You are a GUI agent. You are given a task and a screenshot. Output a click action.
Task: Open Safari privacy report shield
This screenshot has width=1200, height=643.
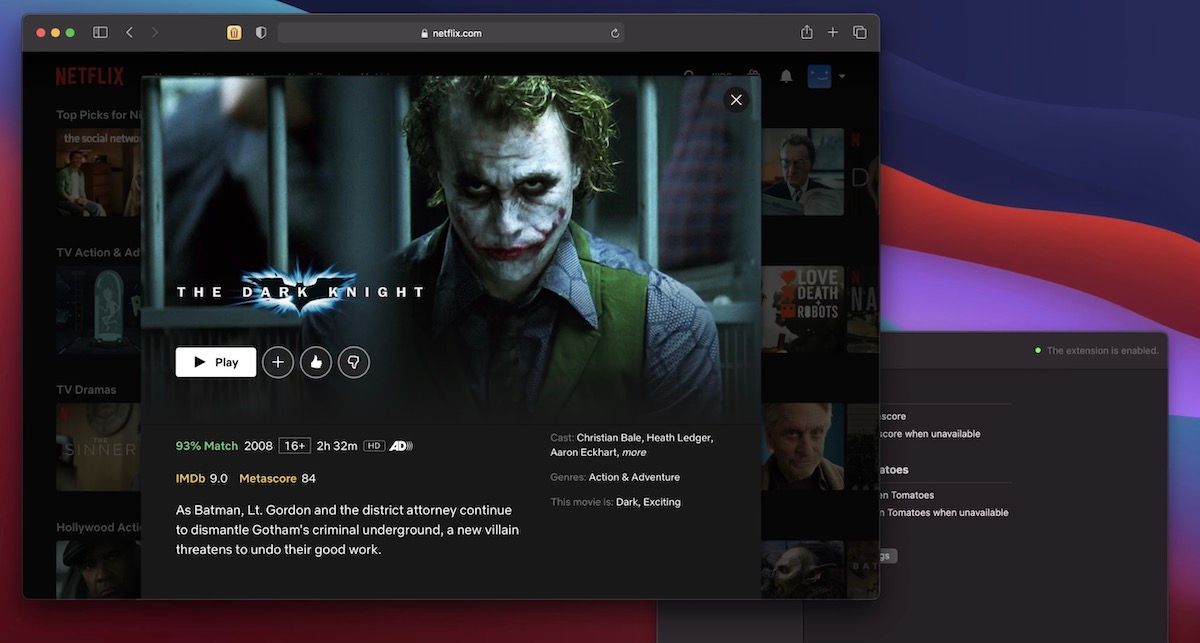tap(261, 33)
